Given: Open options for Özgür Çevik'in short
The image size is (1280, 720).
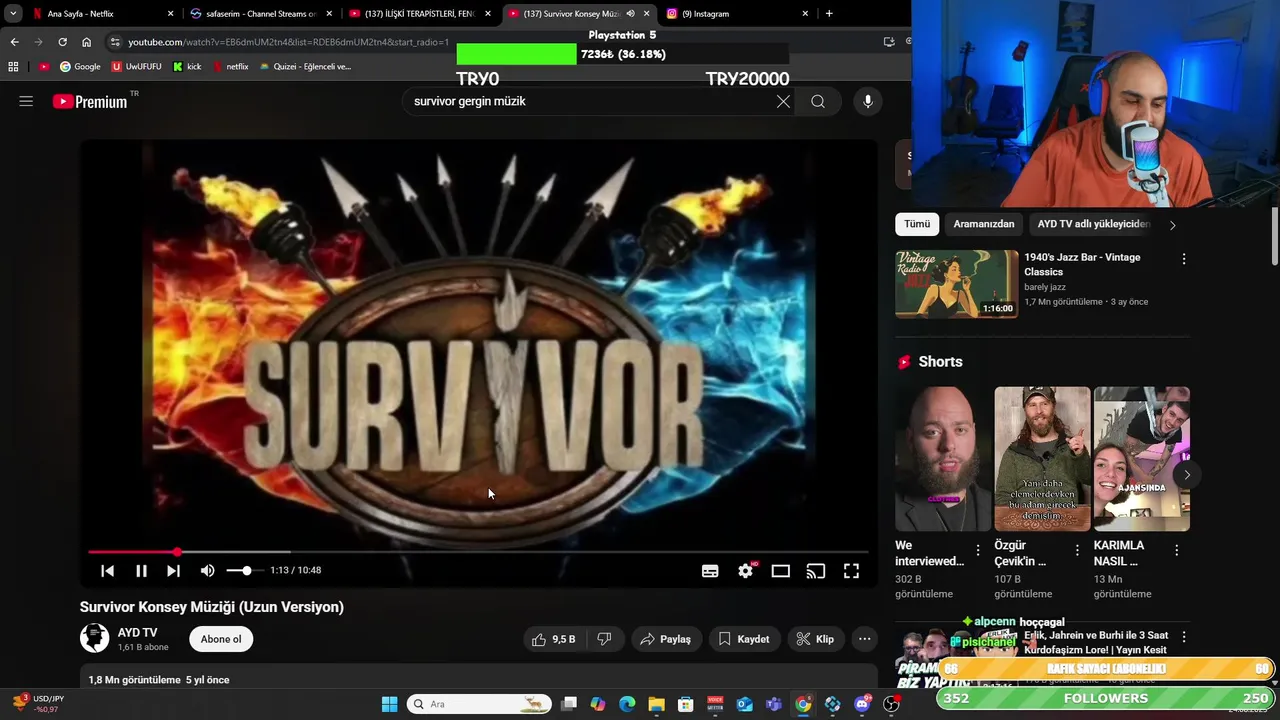Looking at the screenshot, I should tap(1077, 550).
